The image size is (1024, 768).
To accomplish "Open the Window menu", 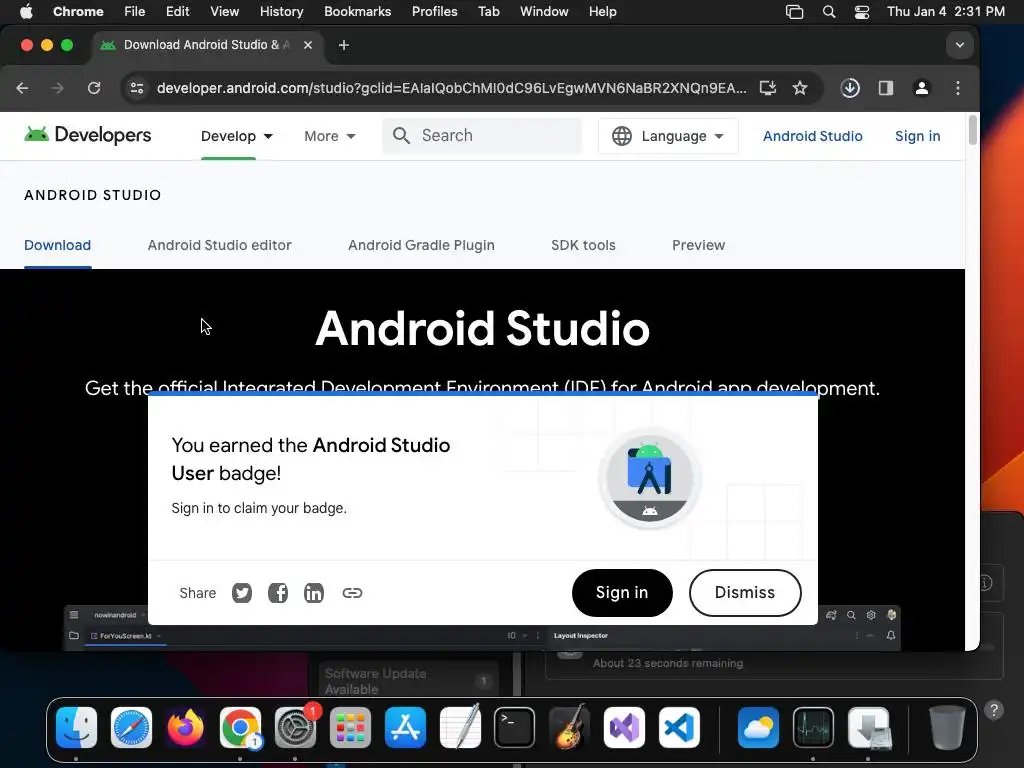I will pos(544,11).
